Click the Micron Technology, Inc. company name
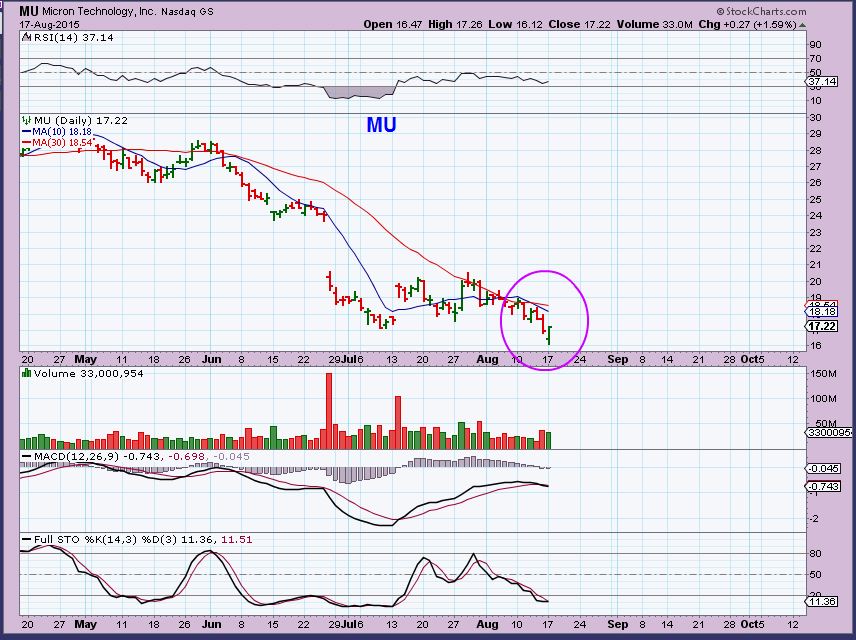 coord(99,11)
